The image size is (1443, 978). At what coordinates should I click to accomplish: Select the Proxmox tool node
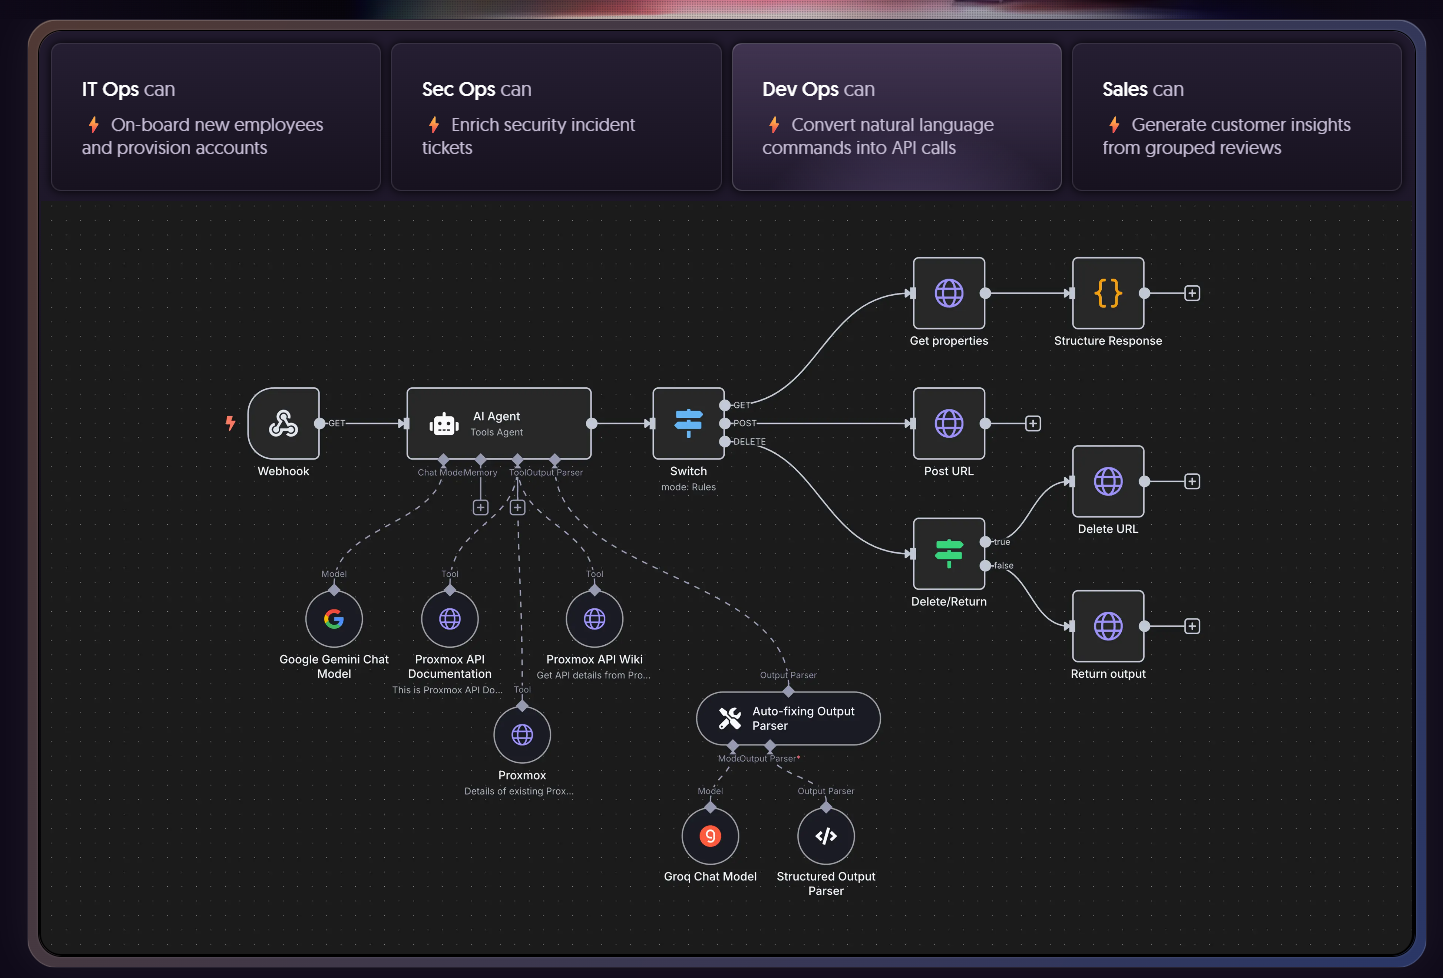pyautogui.click(x=522, y=735)
